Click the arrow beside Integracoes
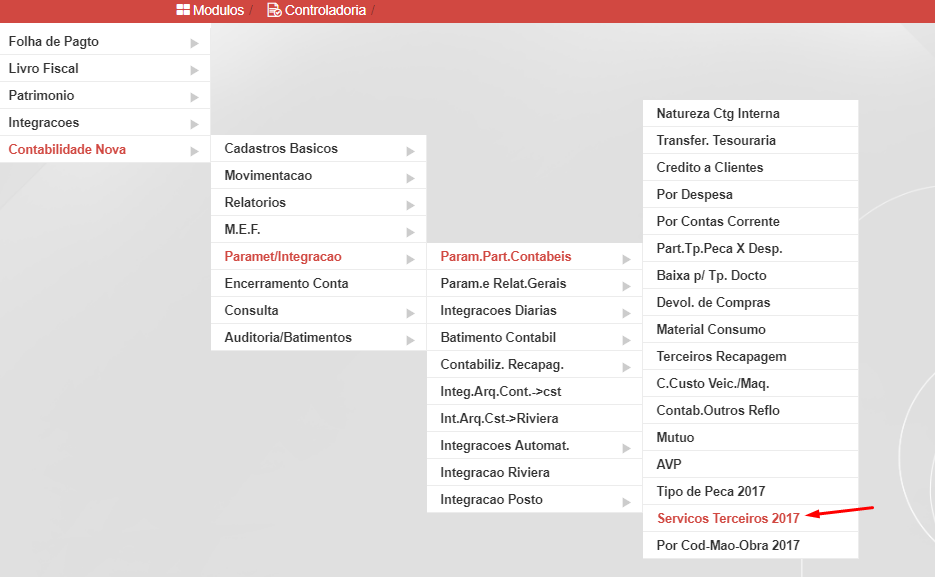 coord(194,124)
